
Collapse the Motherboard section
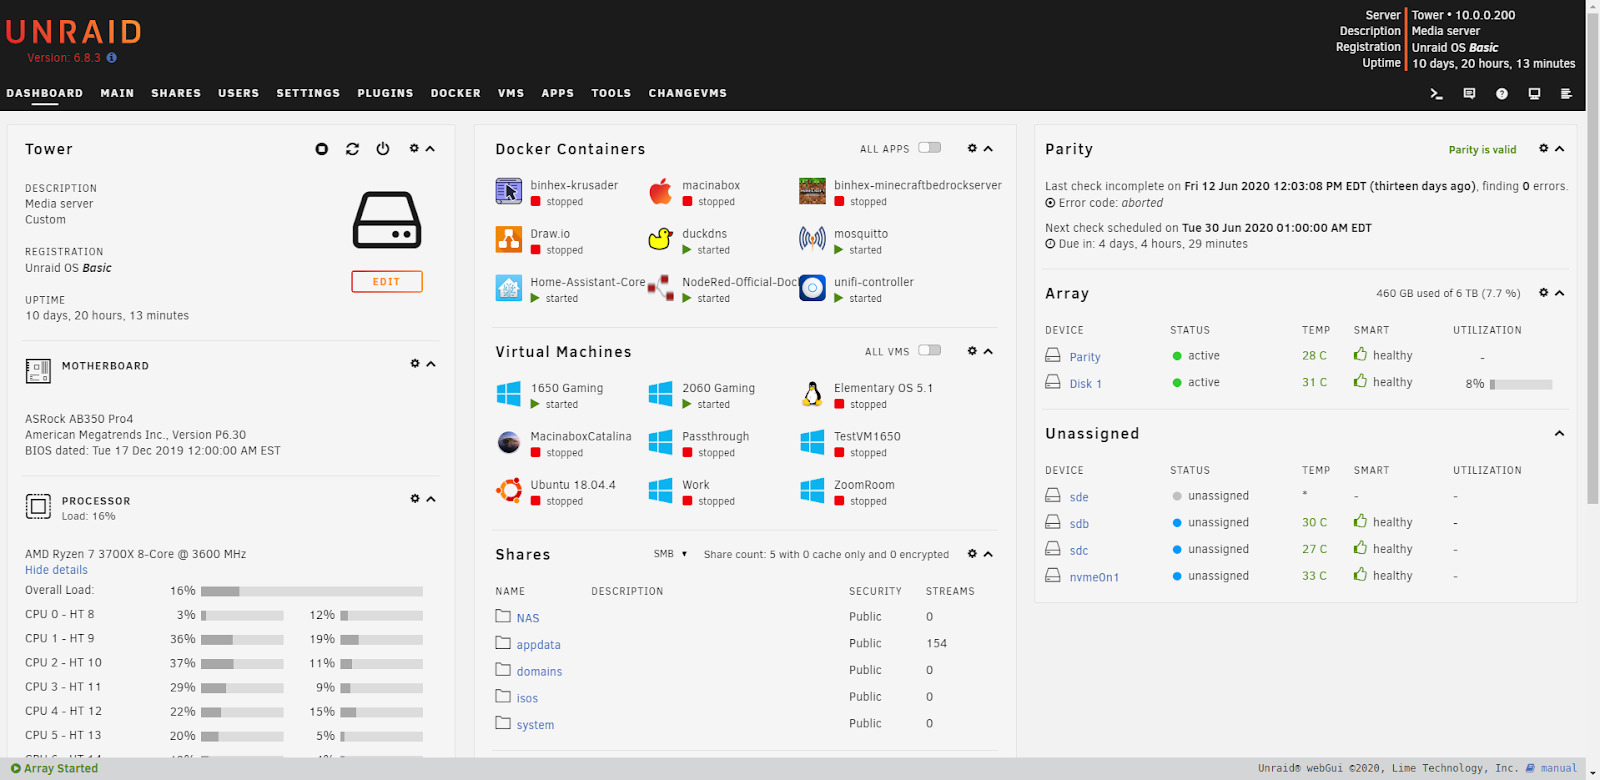click(431, 364)
